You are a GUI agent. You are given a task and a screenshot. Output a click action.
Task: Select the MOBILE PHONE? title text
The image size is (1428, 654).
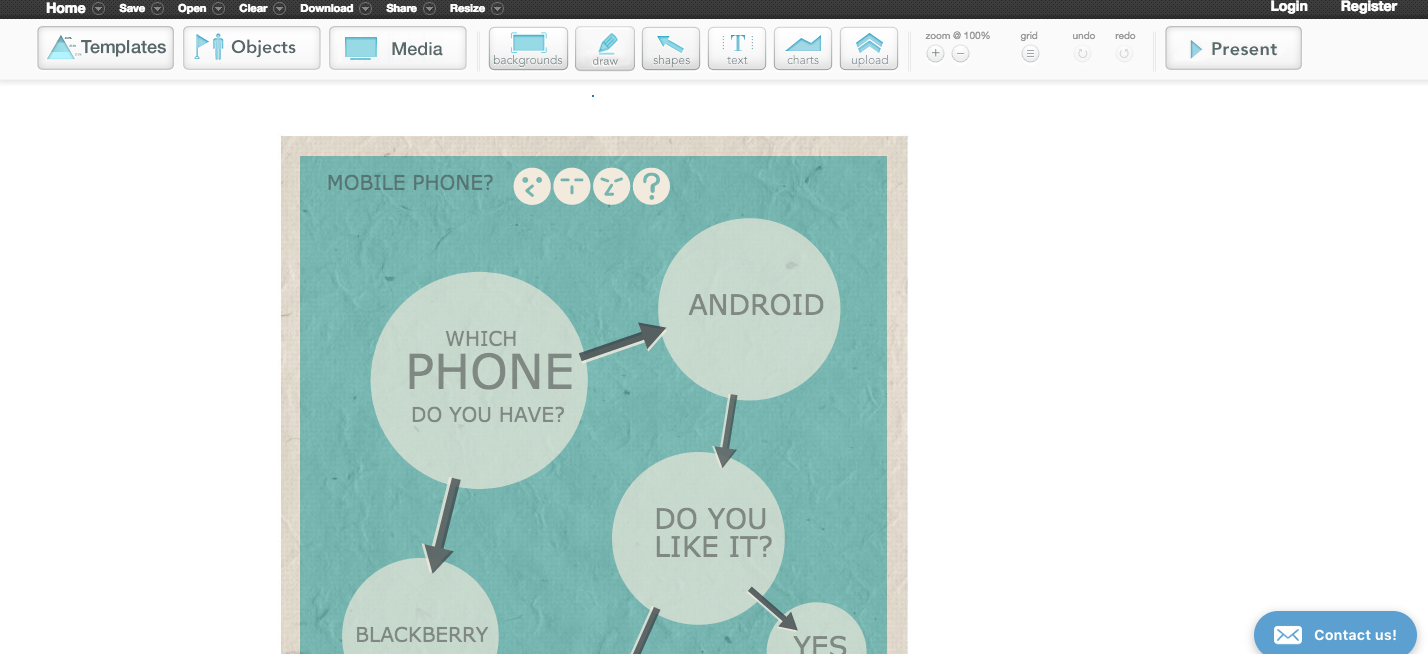(x=410, y=183)
